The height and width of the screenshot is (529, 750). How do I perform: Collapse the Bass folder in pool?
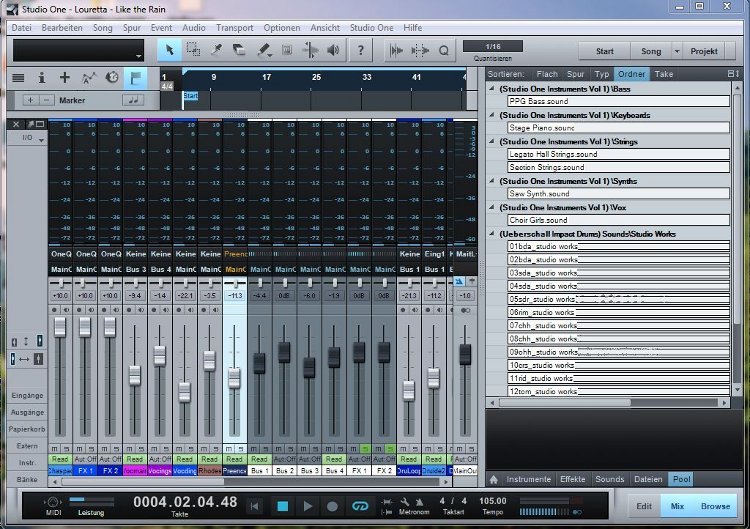(492, 88)
